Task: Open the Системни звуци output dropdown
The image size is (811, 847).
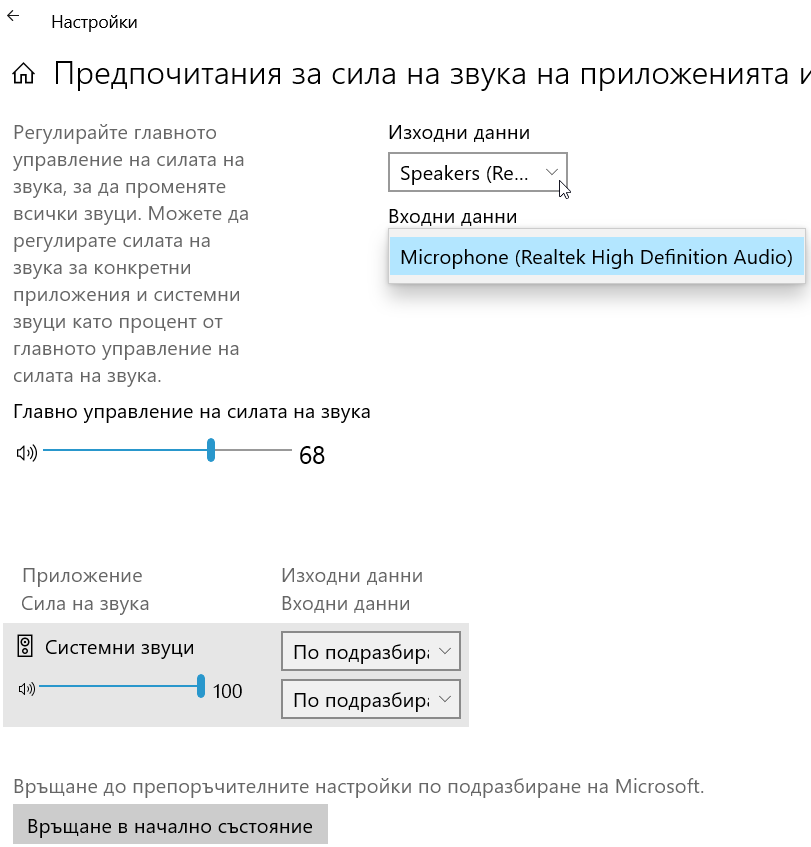Action: (370, 653)
